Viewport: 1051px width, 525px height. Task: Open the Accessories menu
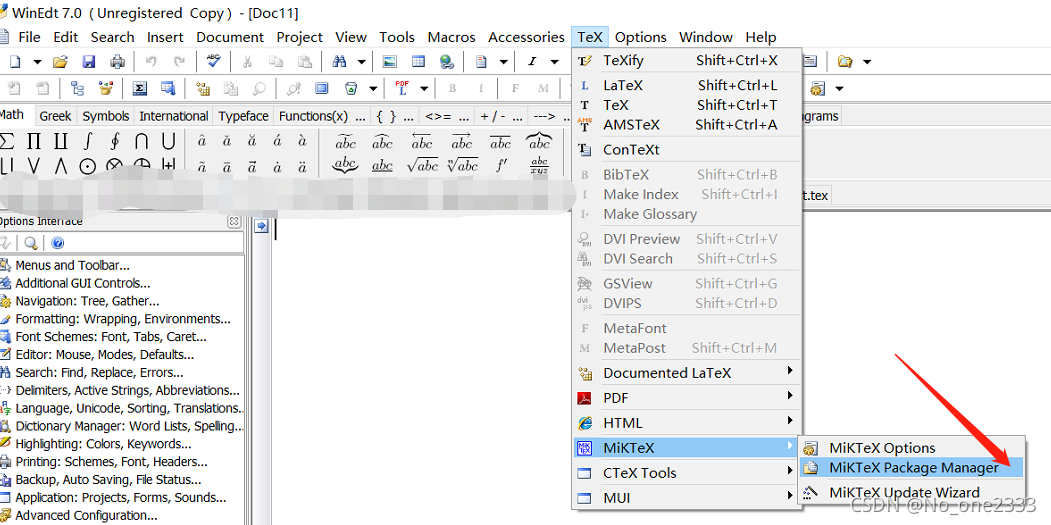[x=526, y=37]
